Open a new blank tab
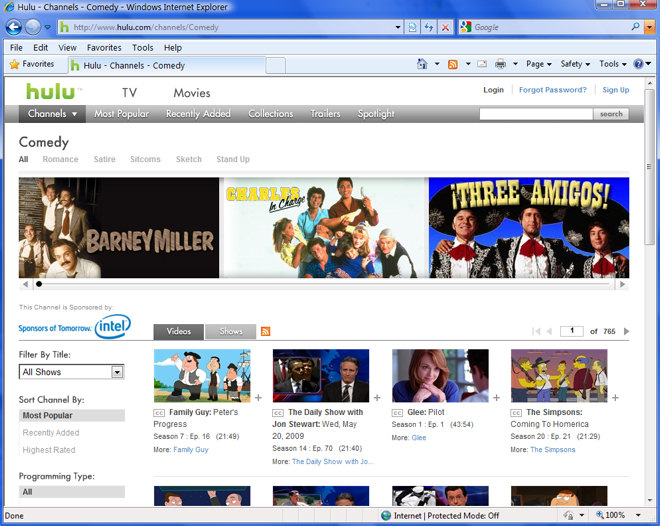The width and height of the screenshot is (660, 526). pyautogui.click(x=276, y=66)
